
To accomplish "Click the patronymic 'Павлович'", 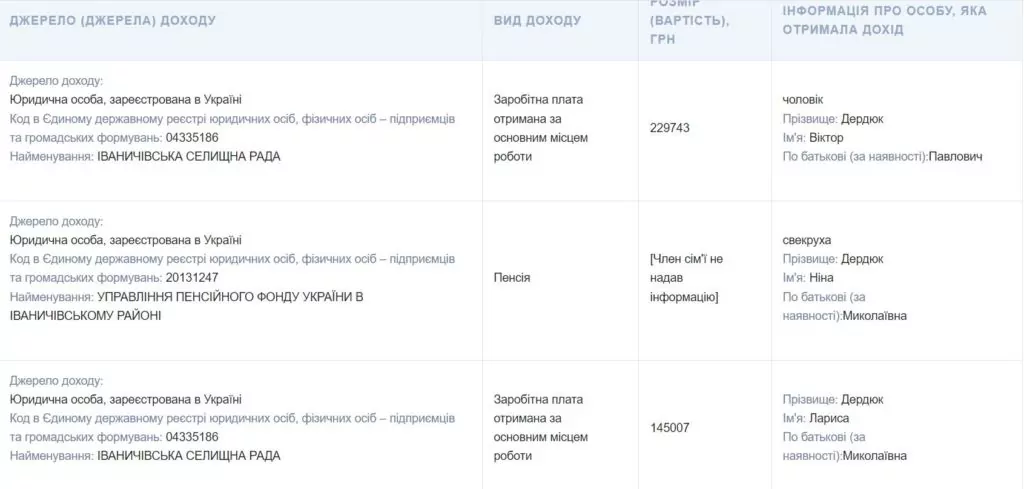I will pyautogui.click(x=957, y=156).
